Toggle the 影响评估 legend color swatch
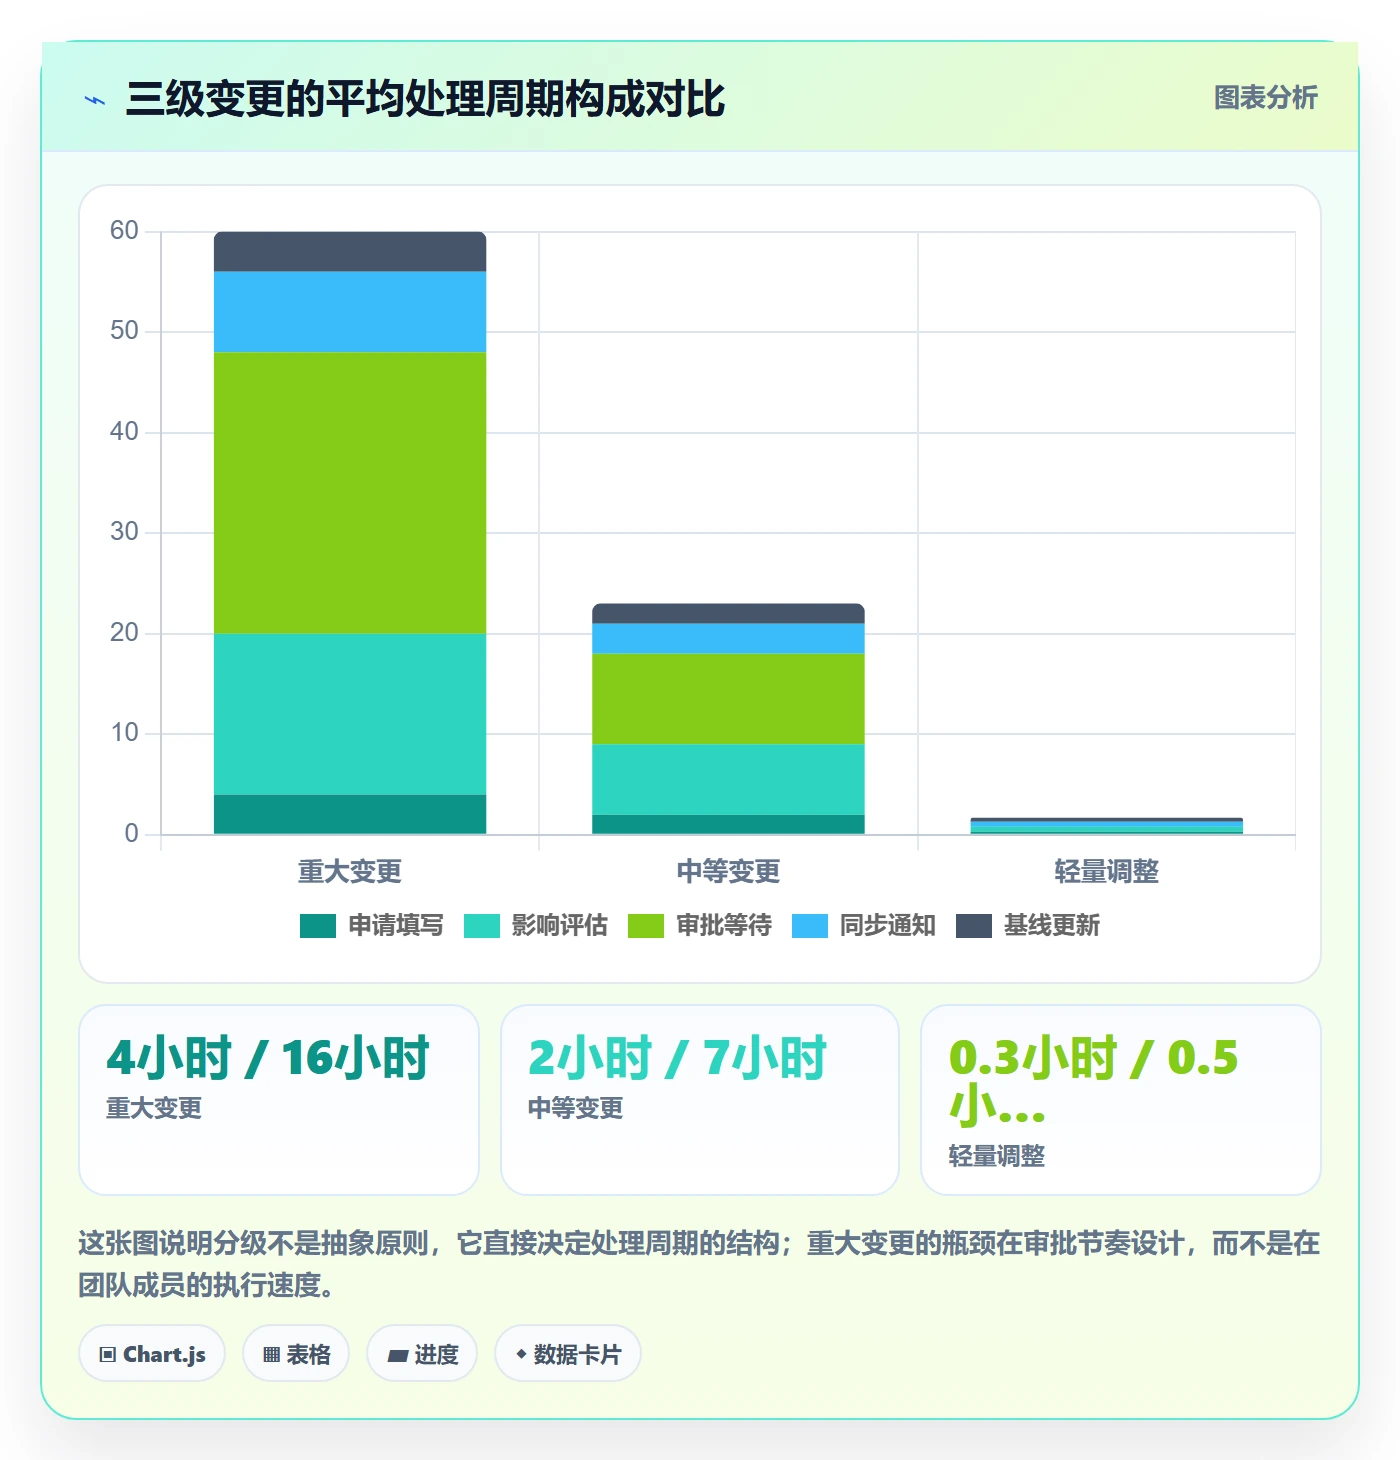 pyautogui.click(x=482, y=926)
